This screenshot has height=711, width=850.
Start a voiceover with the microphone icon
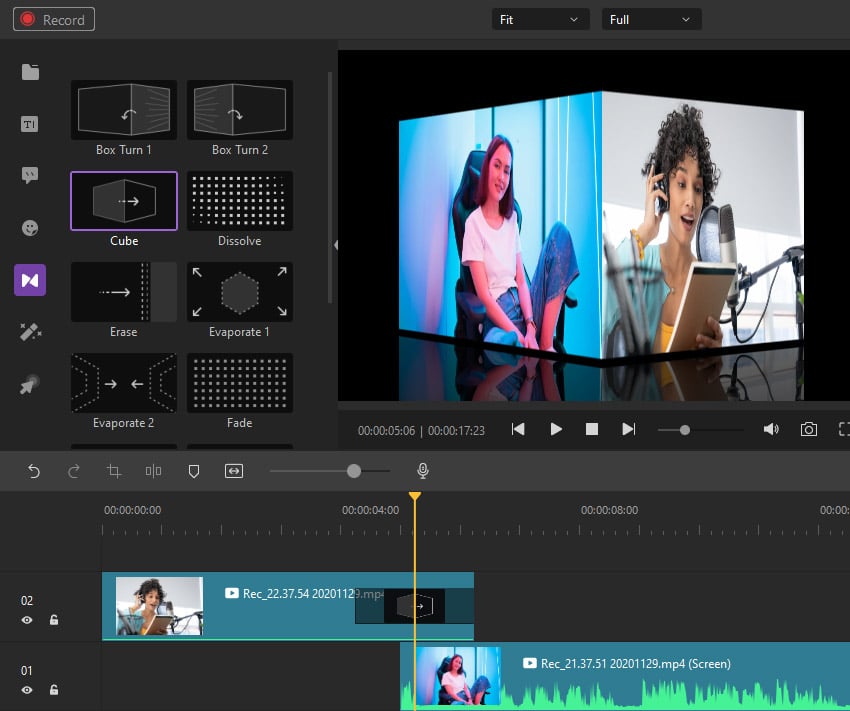coord(422,470)
